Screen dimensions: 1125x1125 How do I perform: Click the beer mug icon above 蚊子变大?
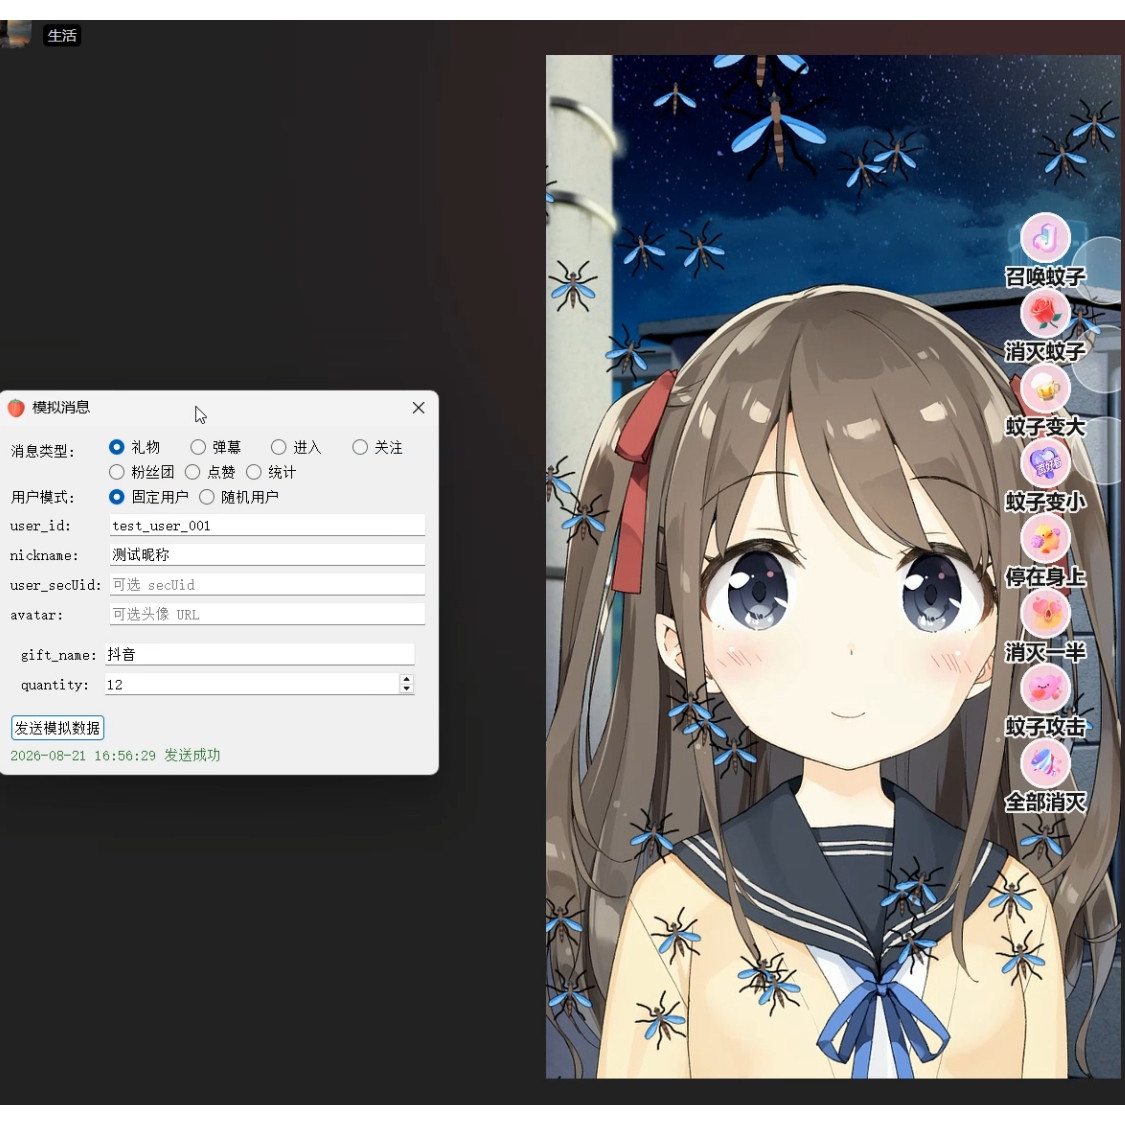click(1045, 389)
